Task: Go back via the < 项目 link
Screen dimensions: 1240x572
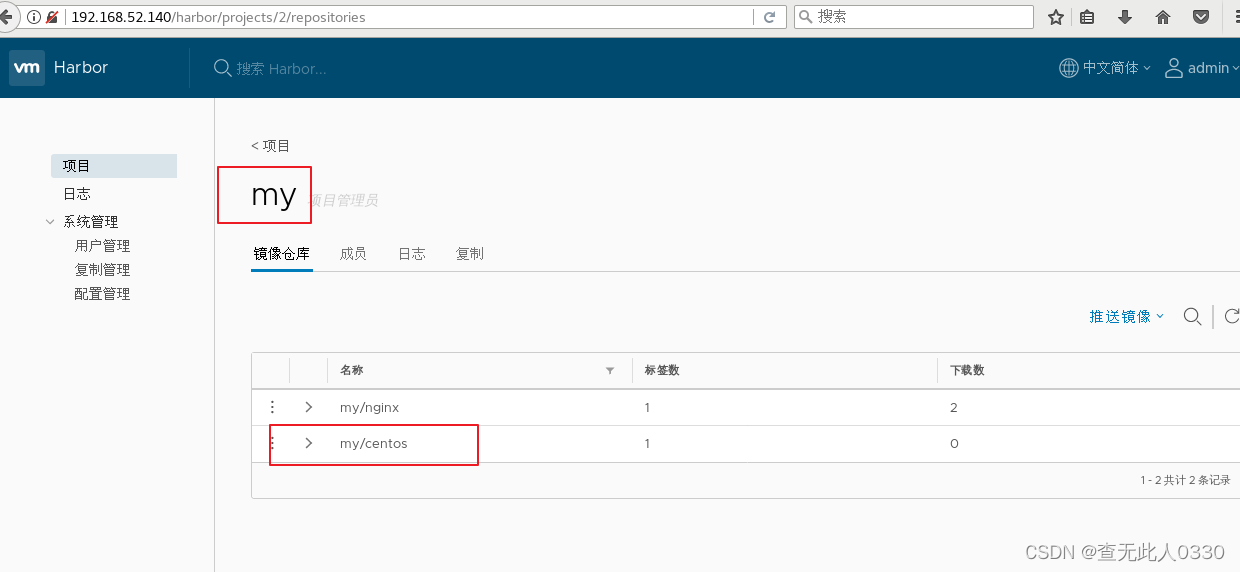Action: coord(270,146)
